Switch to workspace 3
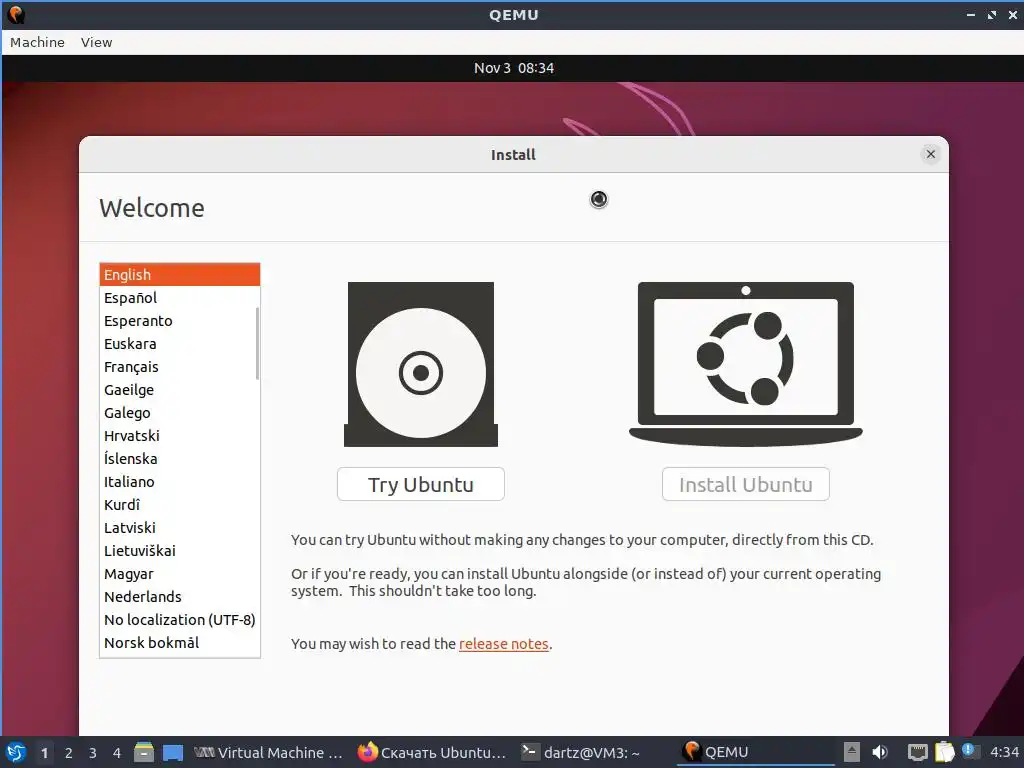 (x=93, y=753)
